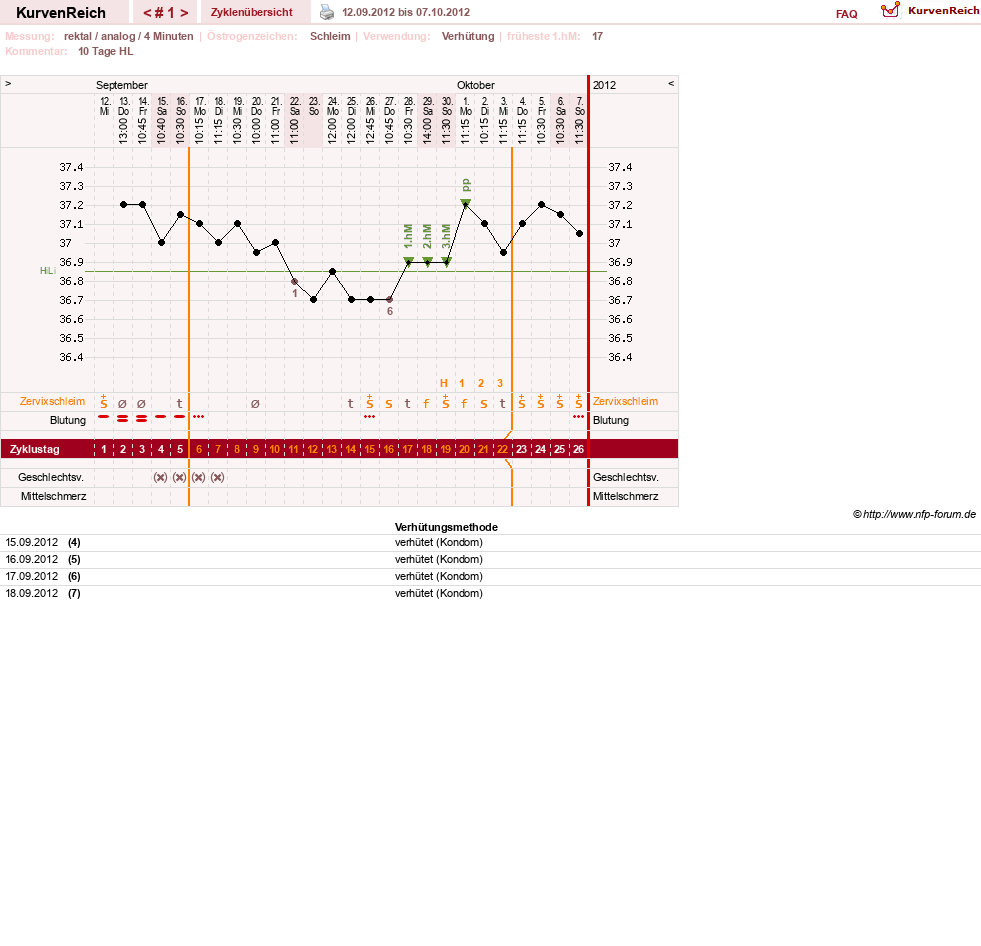Click the 2012 year label
This screenshot has height=946, width=981.
(x=604, y=85)
